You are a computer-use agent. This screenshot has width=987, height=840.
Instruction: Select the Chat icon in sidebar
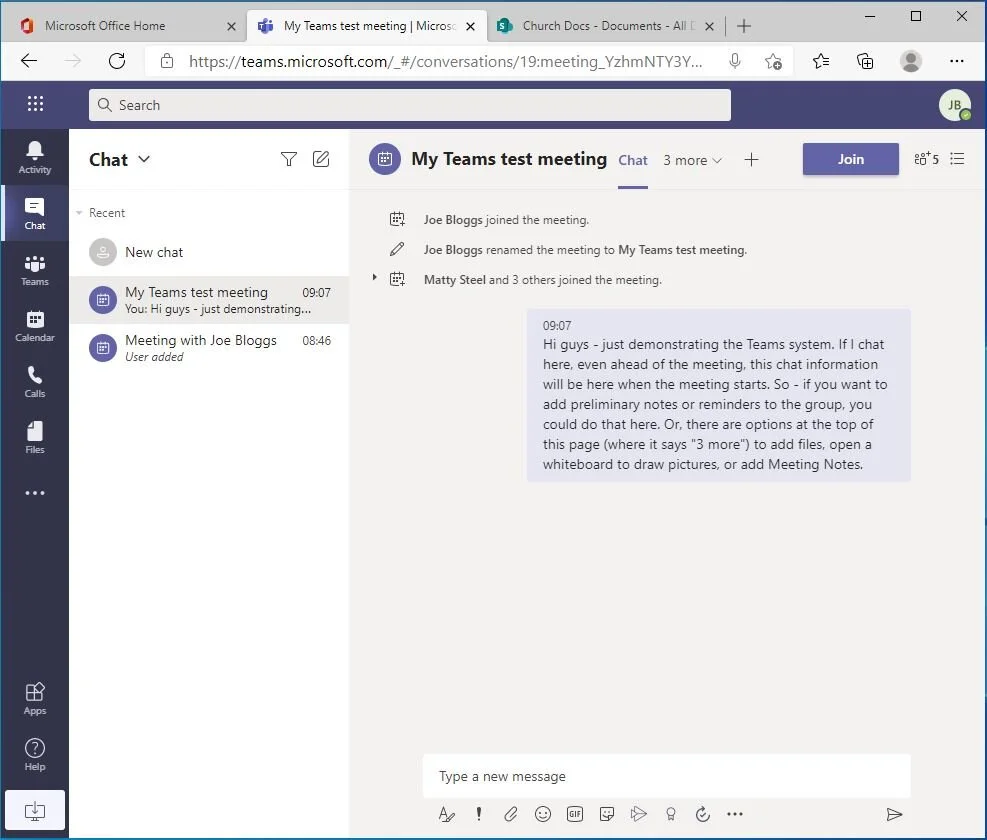(35, 213)
